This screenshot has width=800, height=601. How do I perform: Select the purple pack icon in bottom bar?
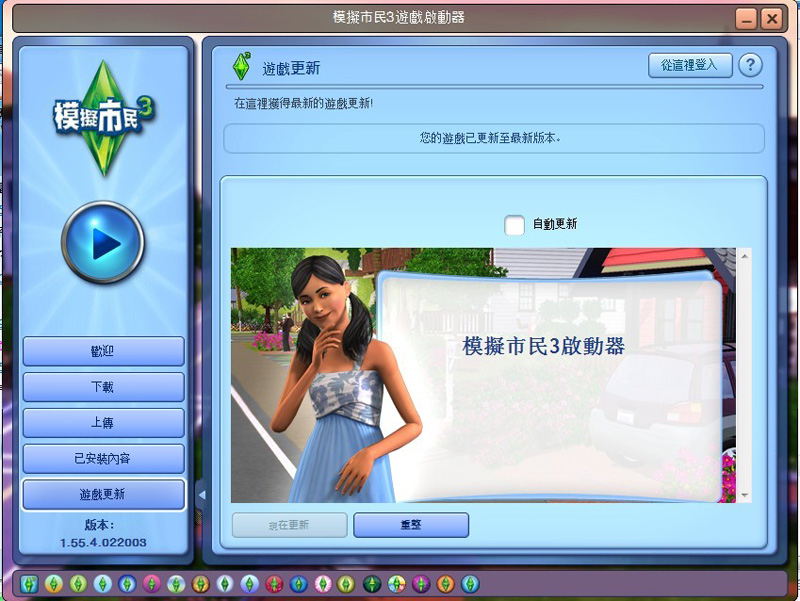[421, 584]
